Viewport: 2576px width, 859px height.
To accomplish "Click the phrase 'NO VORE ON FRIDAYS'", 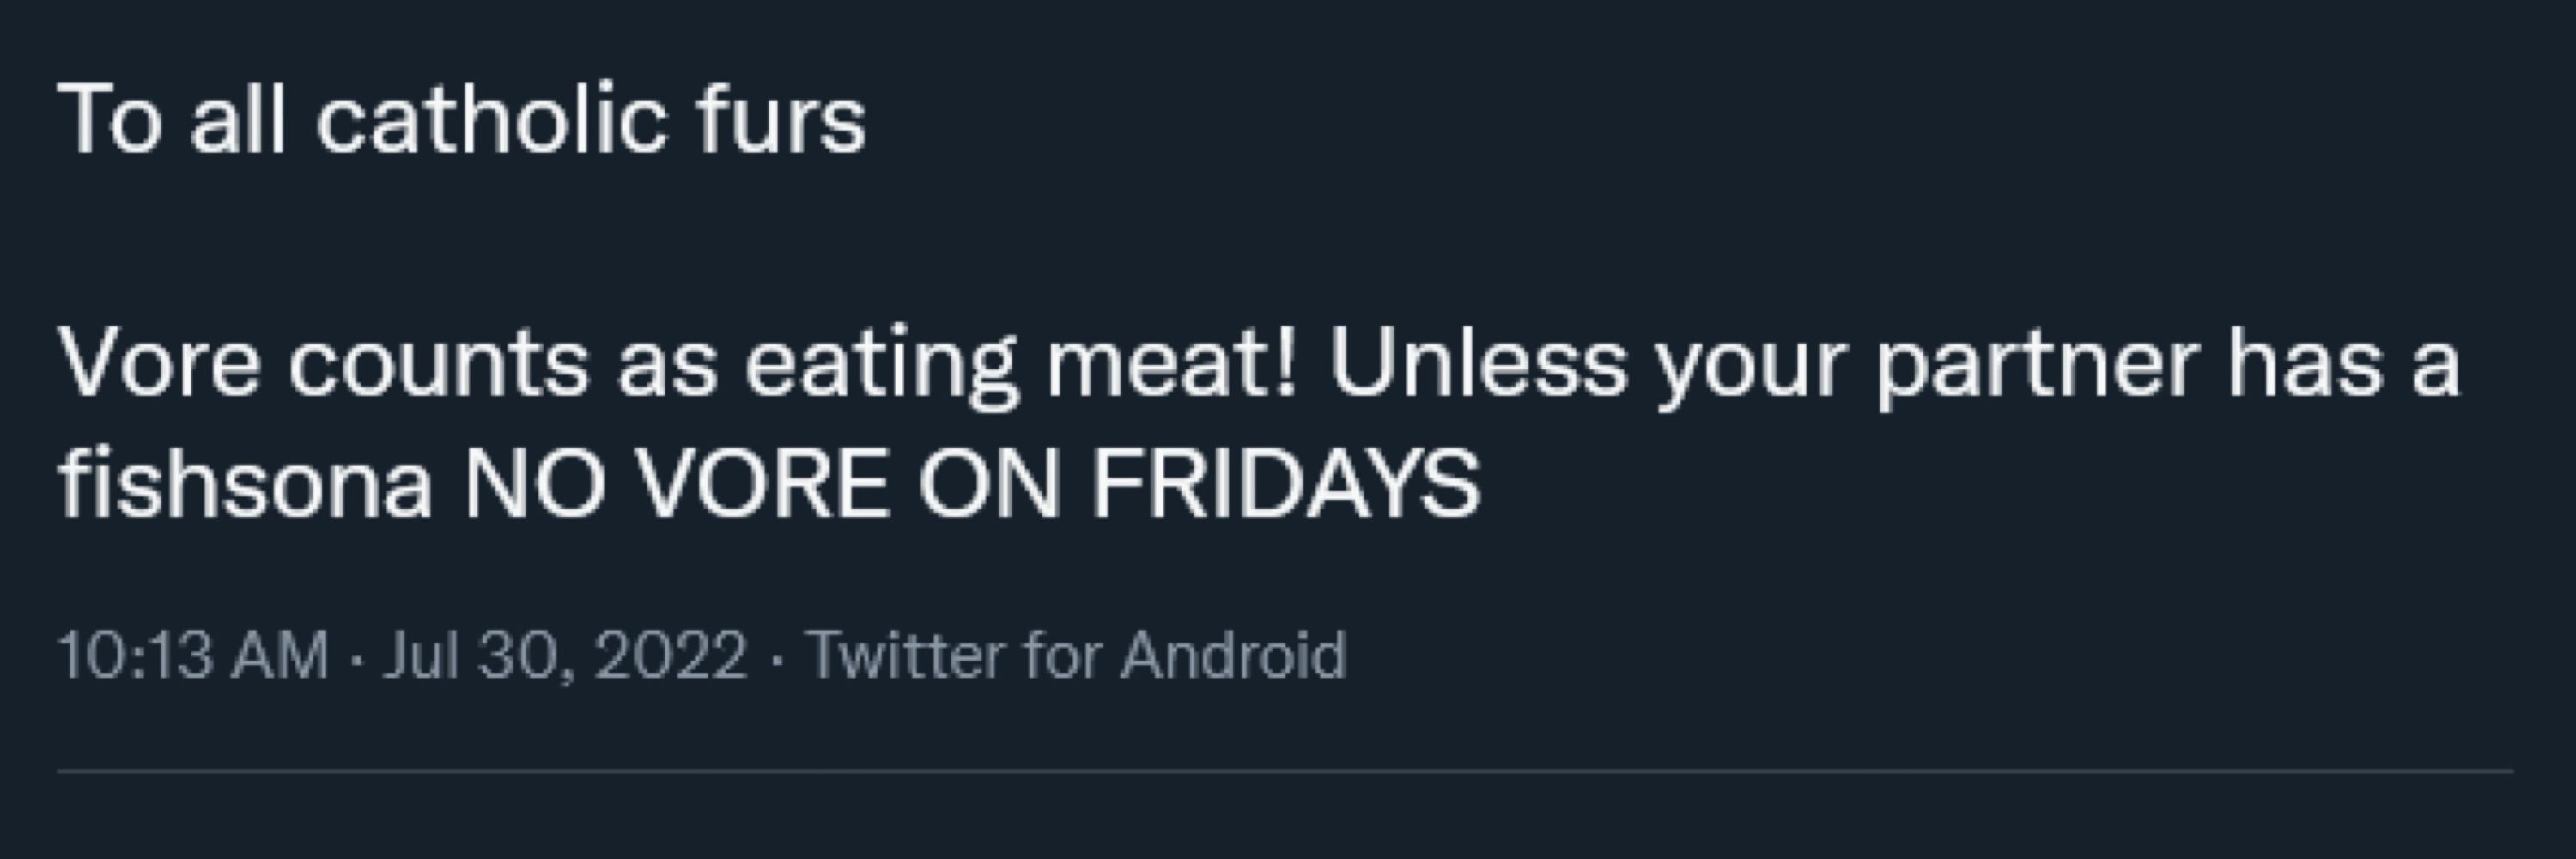I will coord(971,484).
